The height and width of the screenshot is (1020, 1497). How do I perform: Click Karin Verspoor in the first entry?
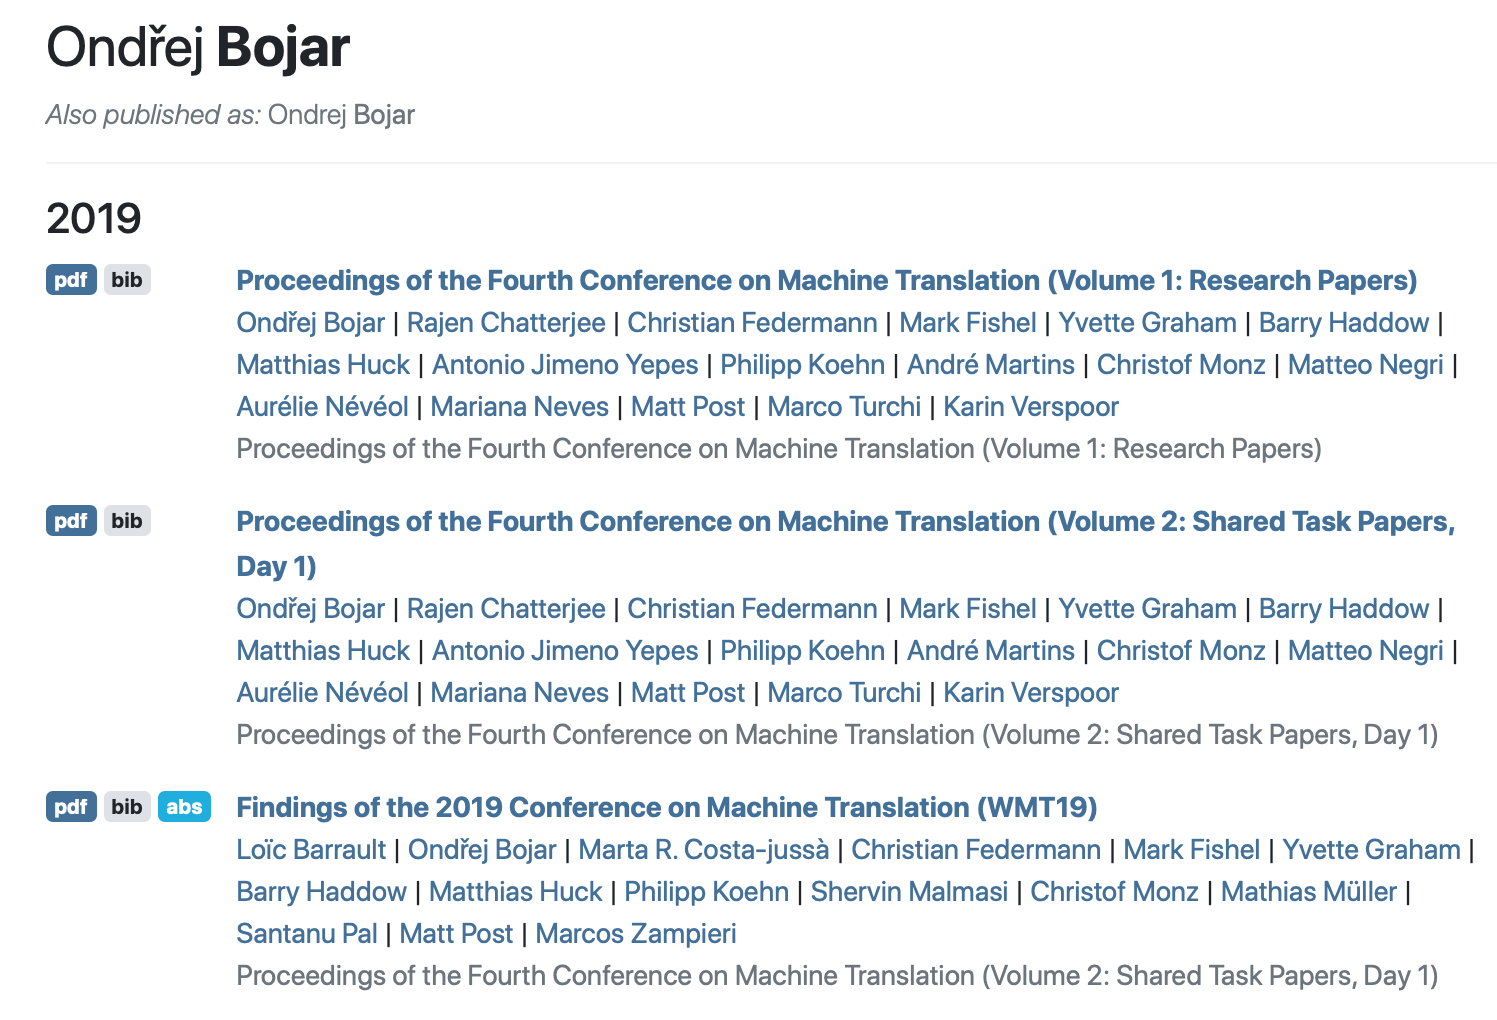tap(1031, 407)
